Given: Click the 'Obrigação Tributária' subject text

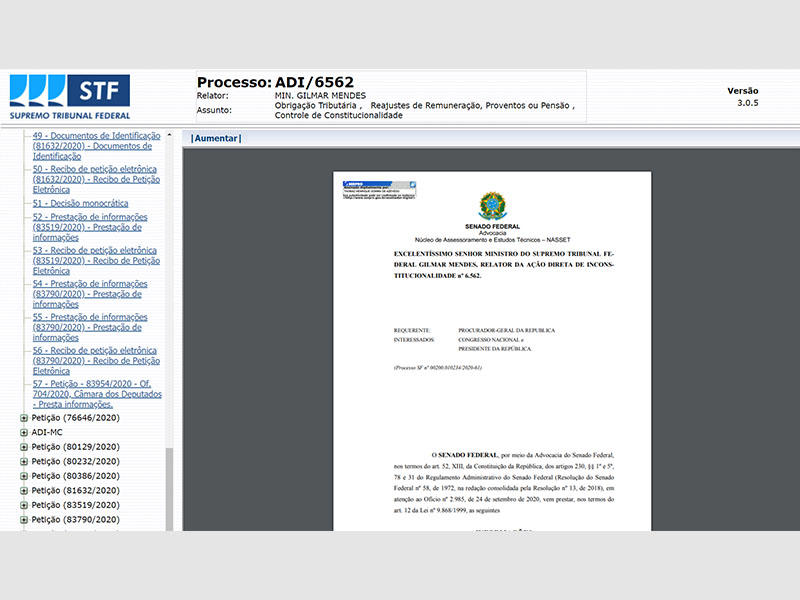Looking at the screenshot, I should 315,106.
